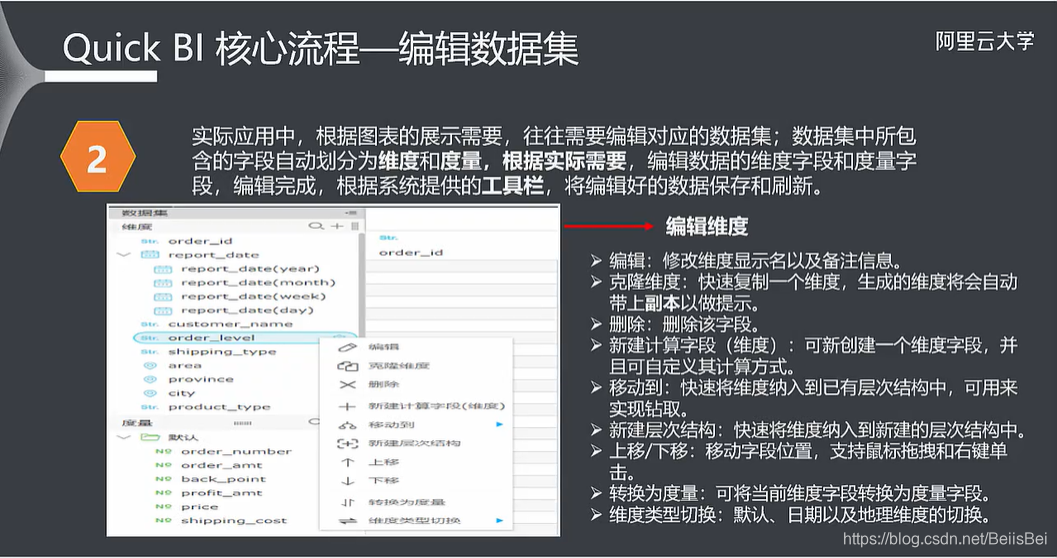Choose 转换为度量 from the context menu
This screenshot has height=558, width=1057.
[x=407, y=502]
